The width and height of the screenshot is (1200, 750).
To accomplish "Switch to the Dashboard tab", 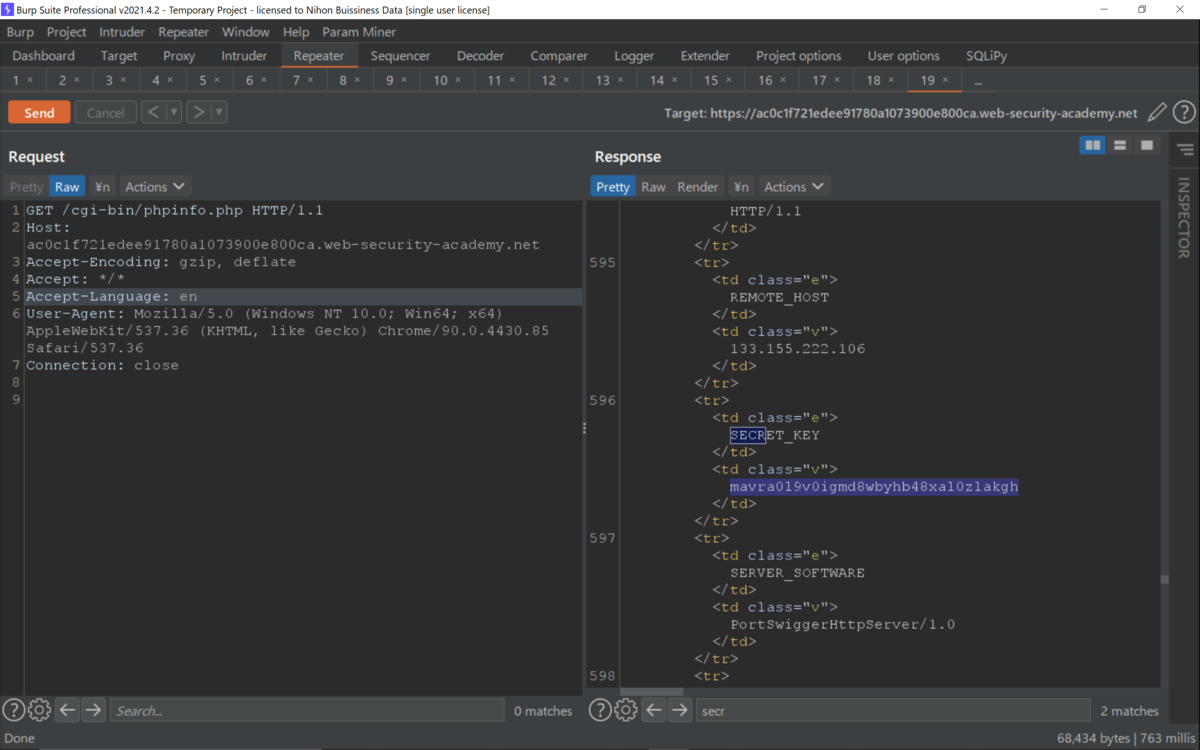I will pyautogui.click(x=44, y=56).
